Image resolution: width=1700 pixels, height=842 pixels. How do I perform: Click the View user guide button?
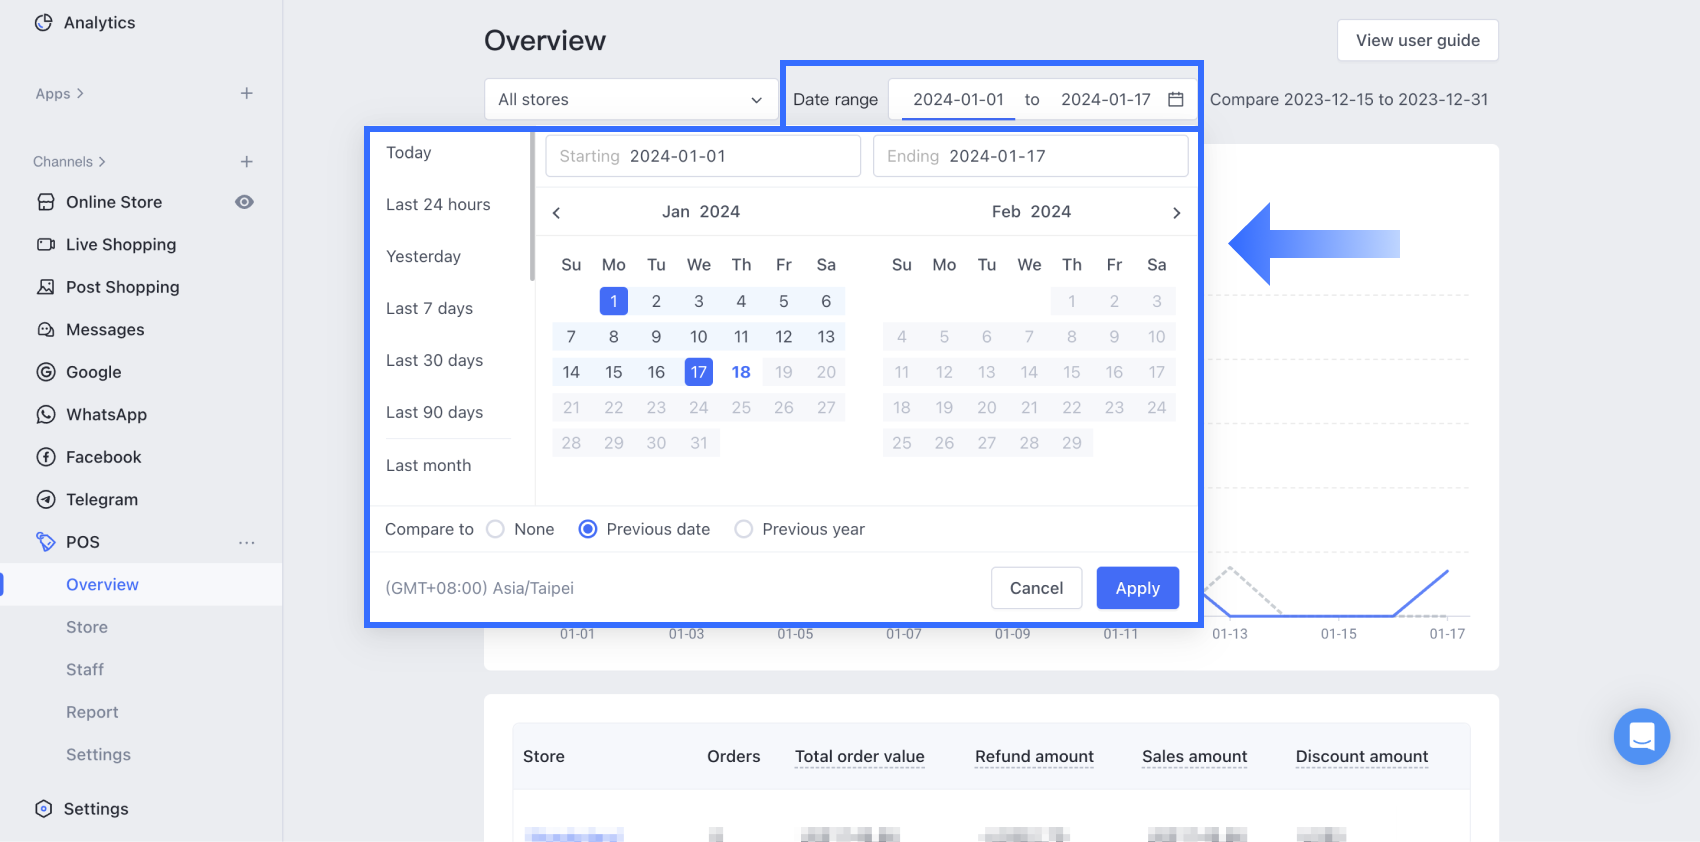(x=1417, y=40)
